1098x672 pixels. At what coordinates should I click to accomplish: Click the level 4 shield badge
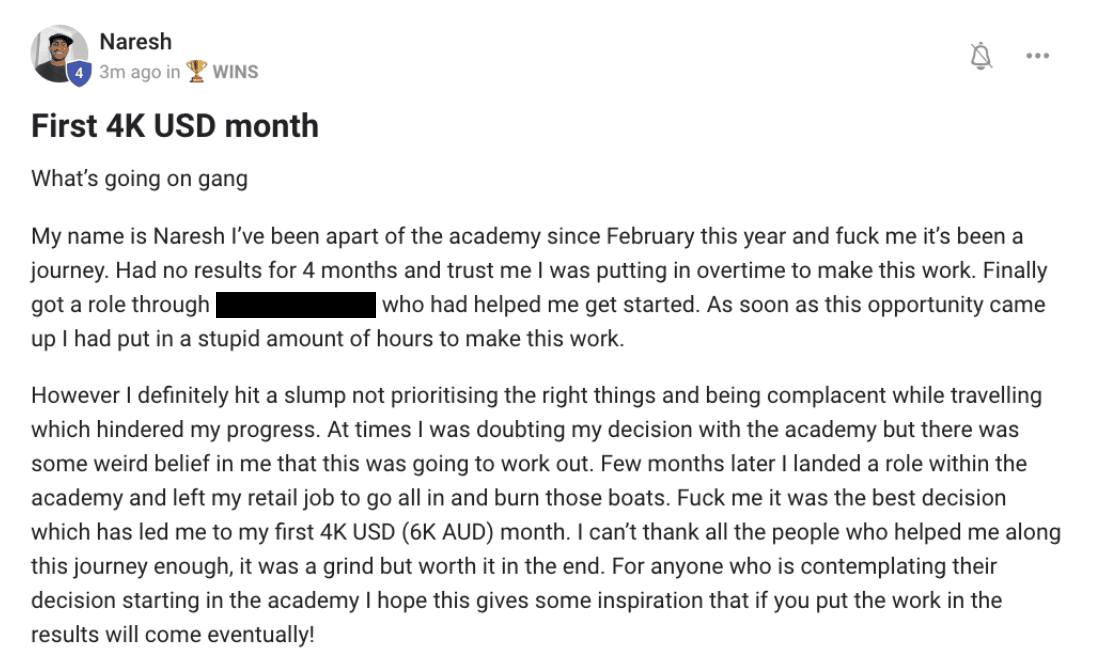click(79, 73)
